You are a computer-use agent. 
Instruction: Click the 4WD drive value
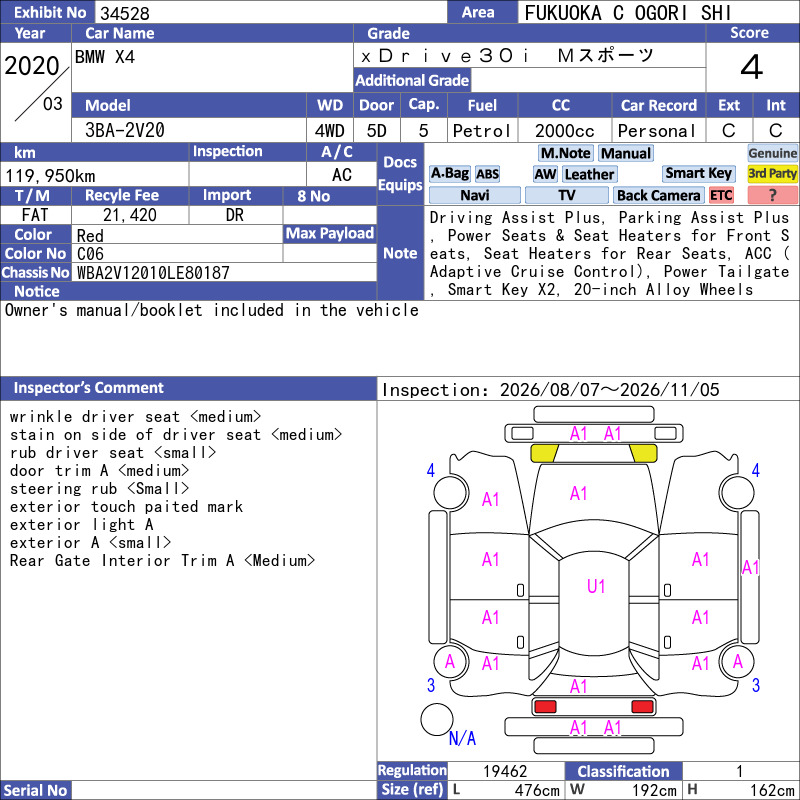(x=329, y=131)
